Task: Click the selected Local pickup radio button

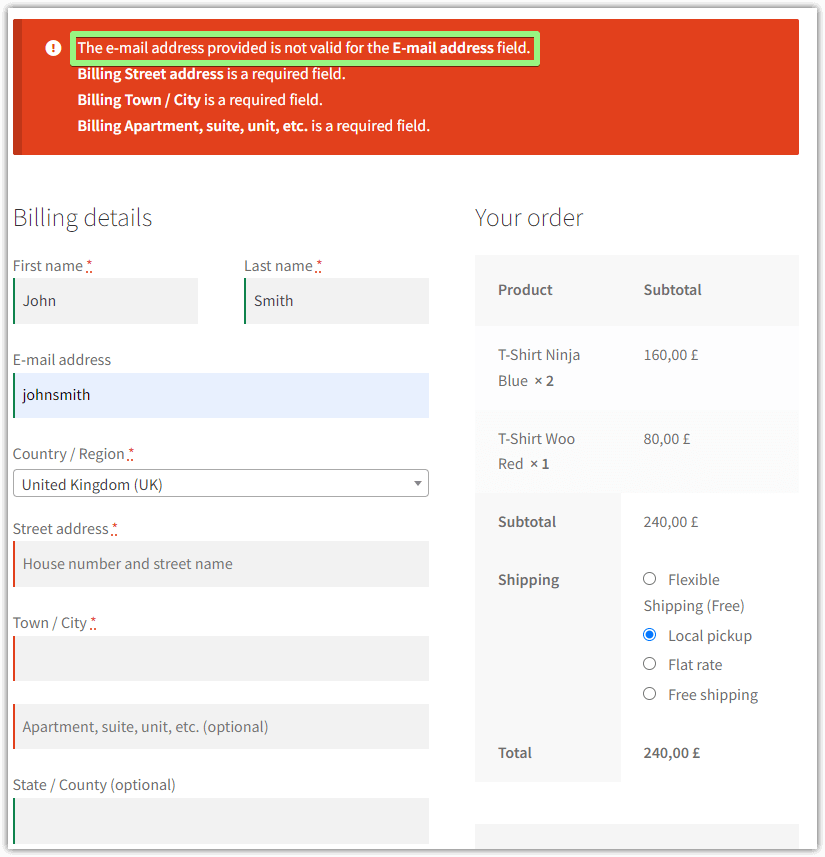Action: (x=649, y=635)
